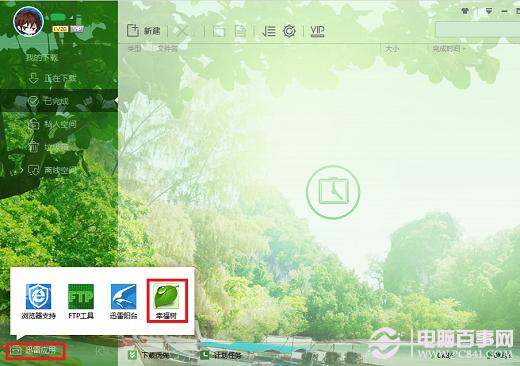This screenshot has height=366, width=520.
Task: Click the 我的下载 heading
Action: [x=42, y=58]
